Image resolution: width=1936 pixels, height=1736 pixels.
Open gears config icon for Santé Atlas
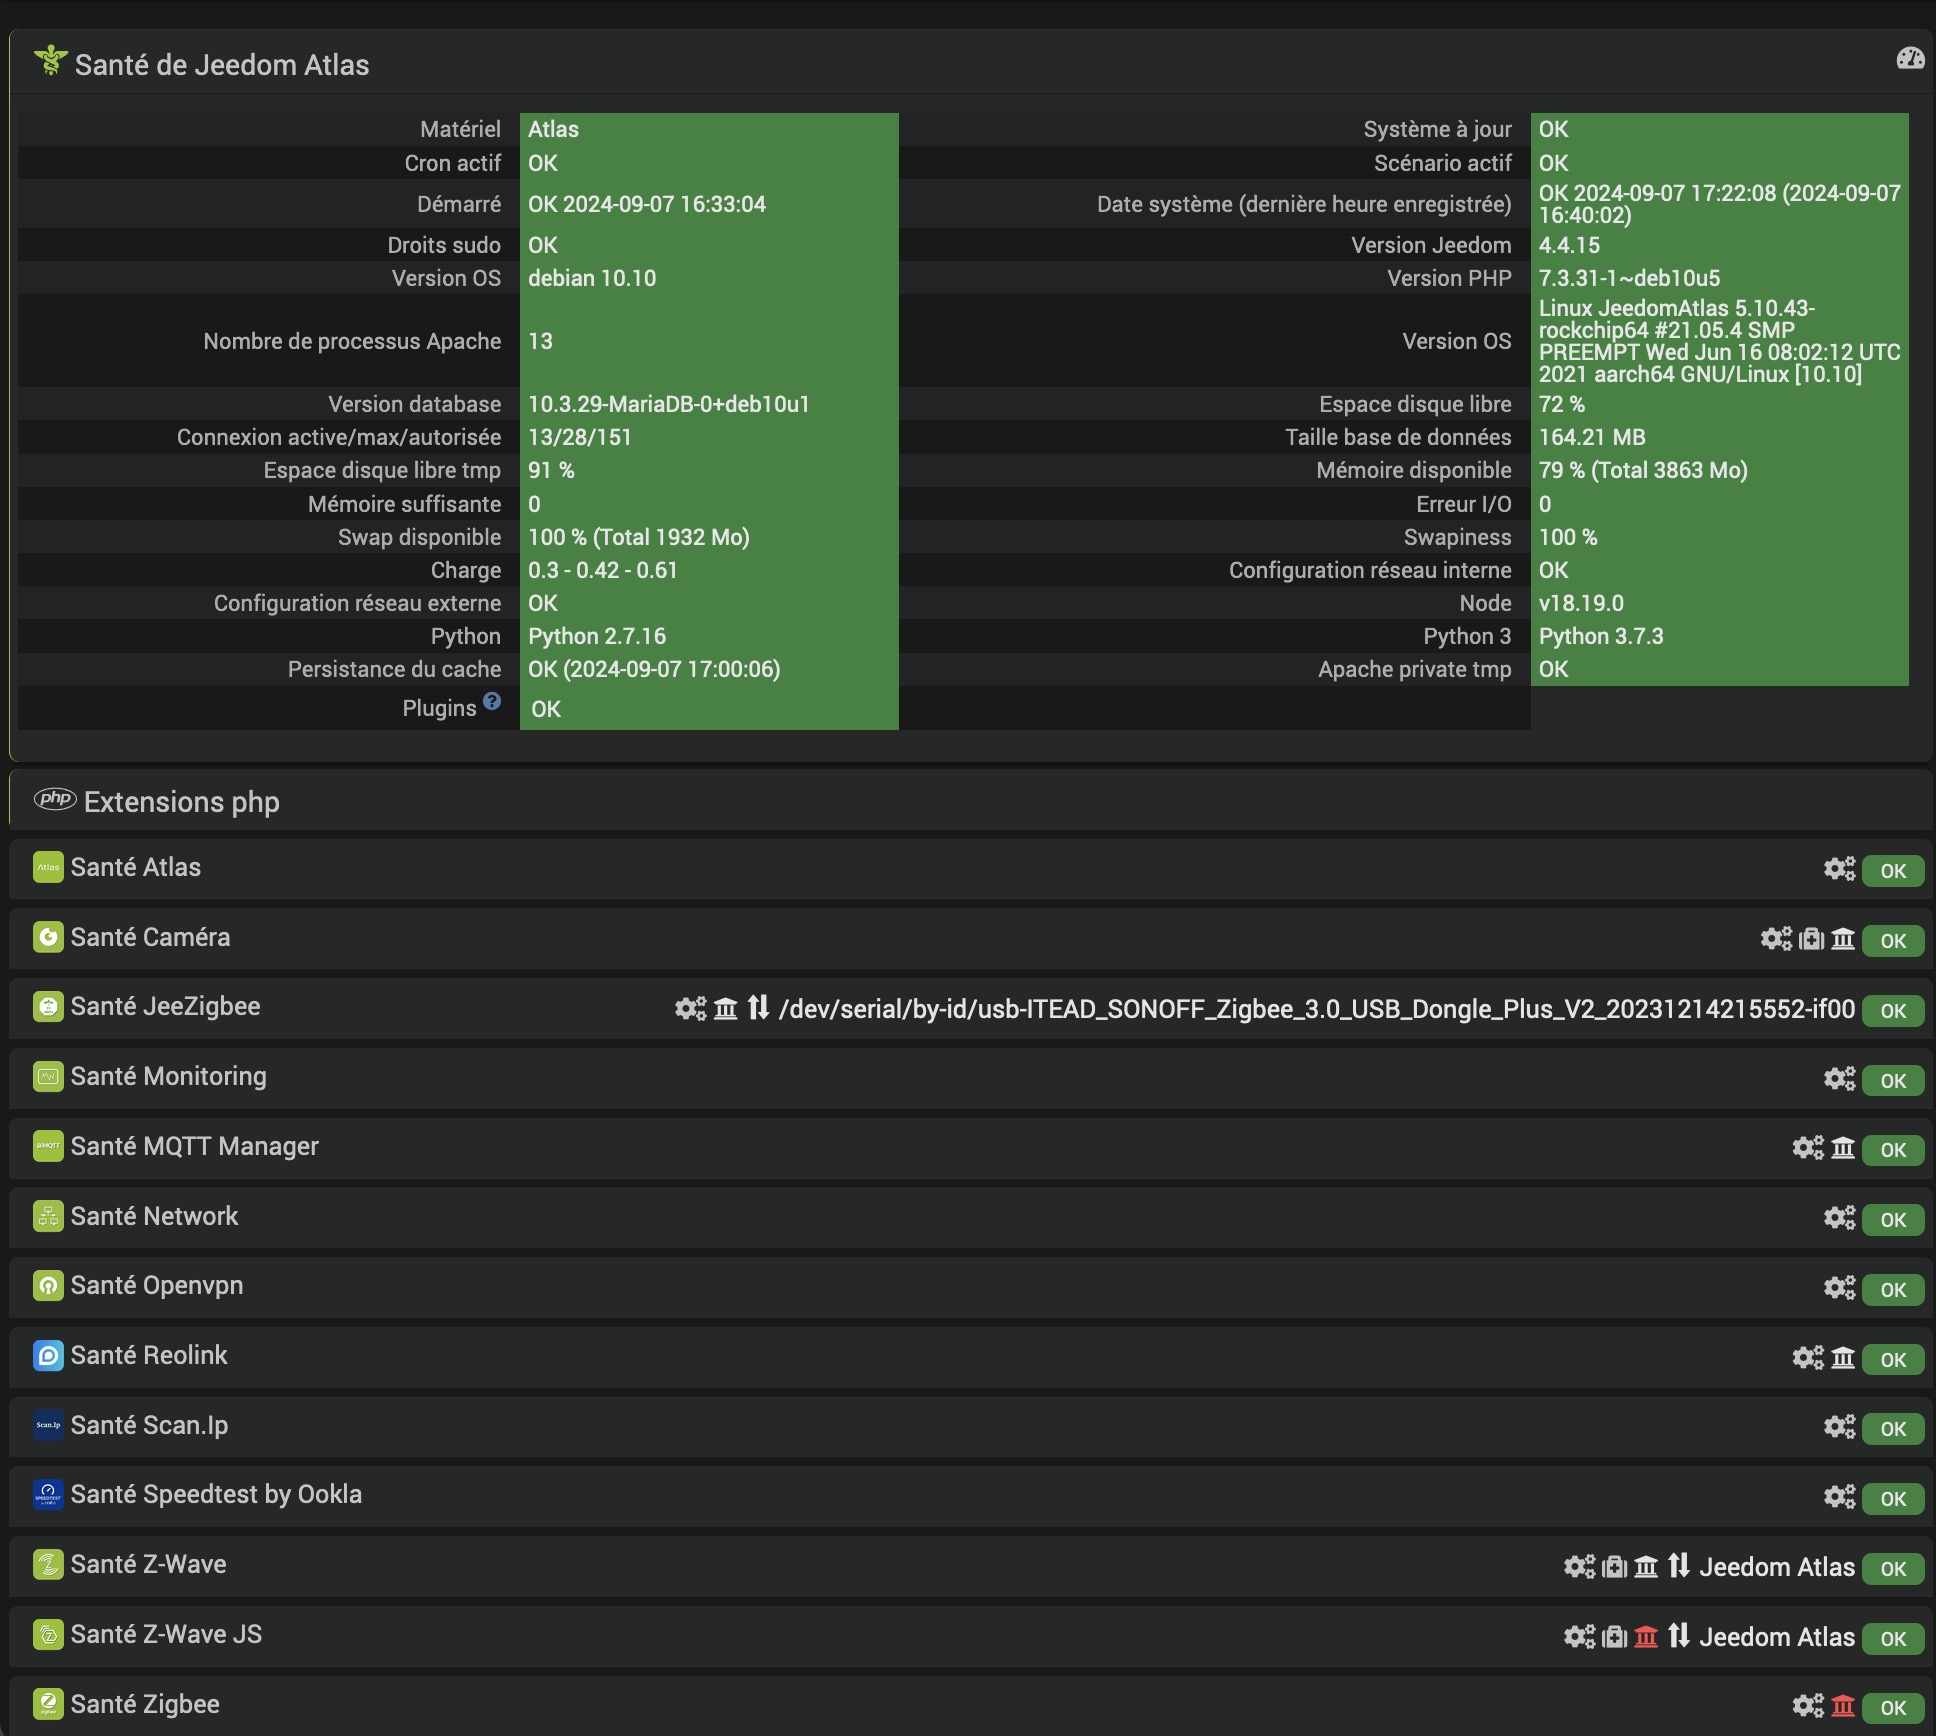[x=1838, y=869]
